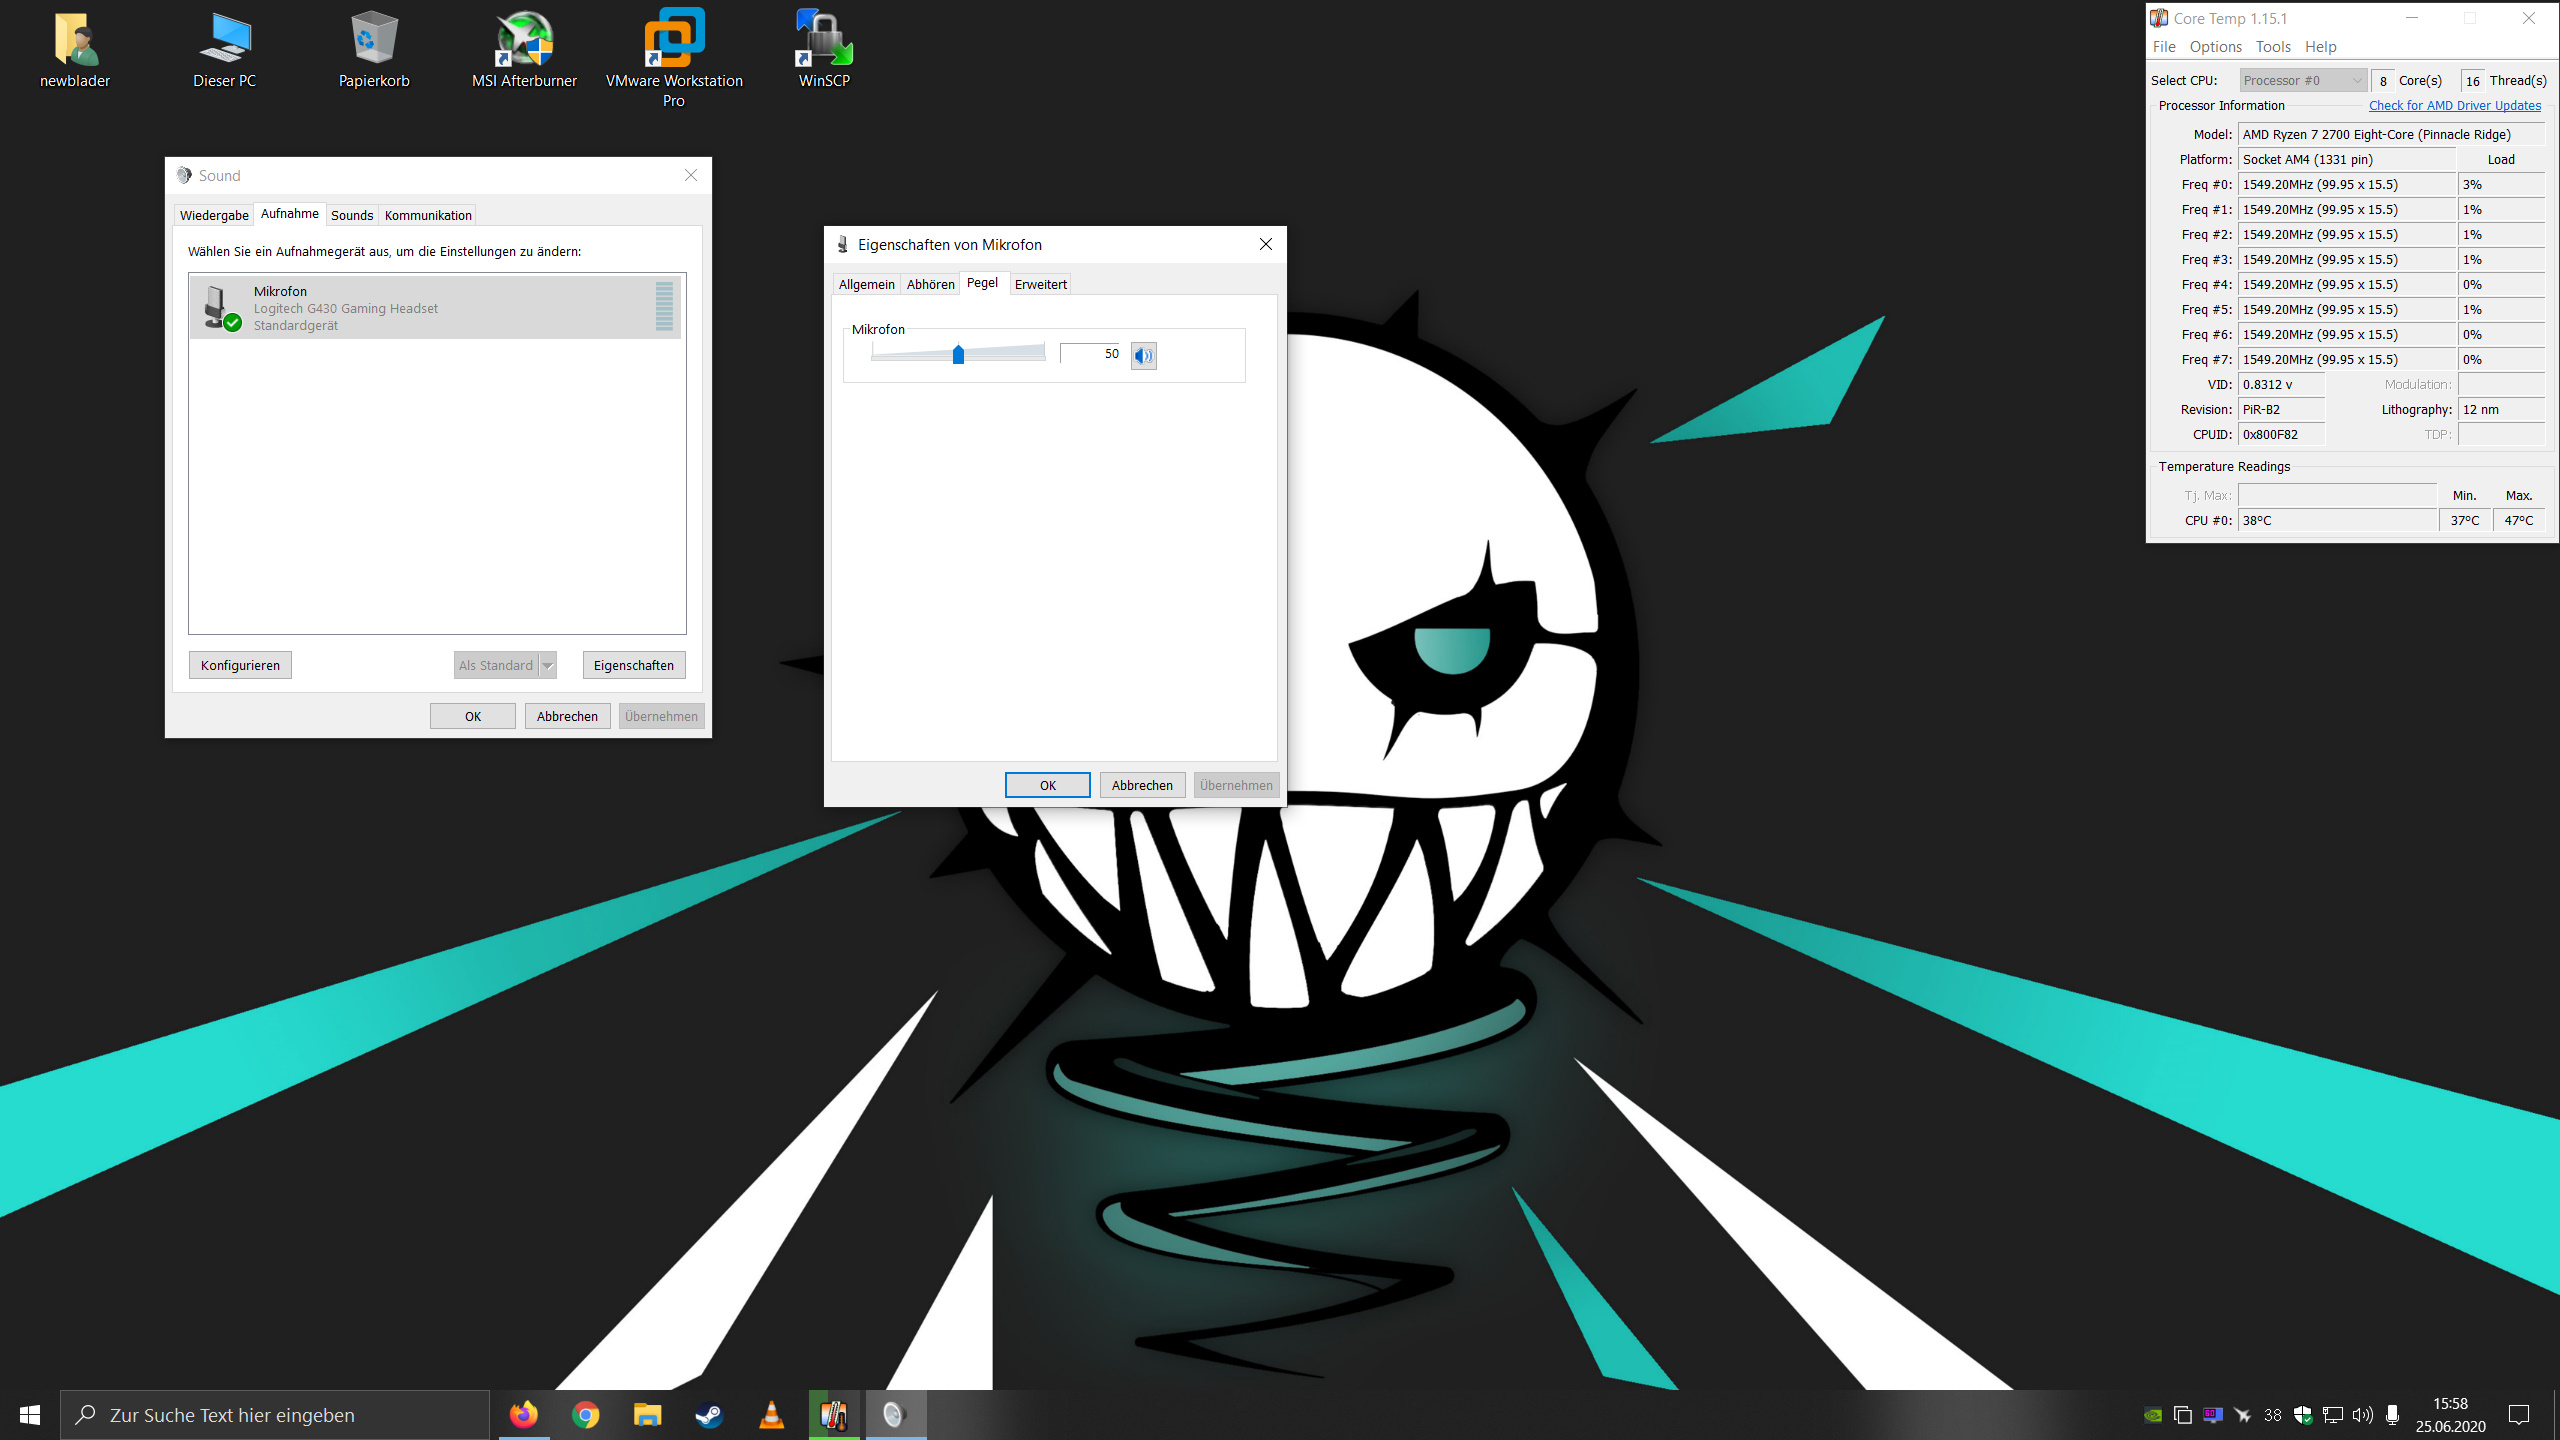Click Check for AMD Driver Updates link

[x=2454, y=105]
